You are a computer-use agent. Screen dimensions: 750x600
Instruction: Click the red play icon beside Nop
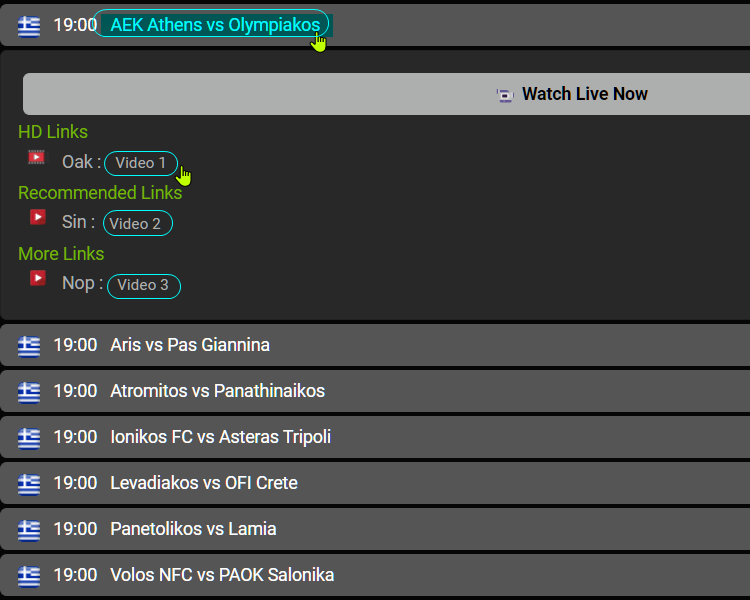click(x=38, y=278)
